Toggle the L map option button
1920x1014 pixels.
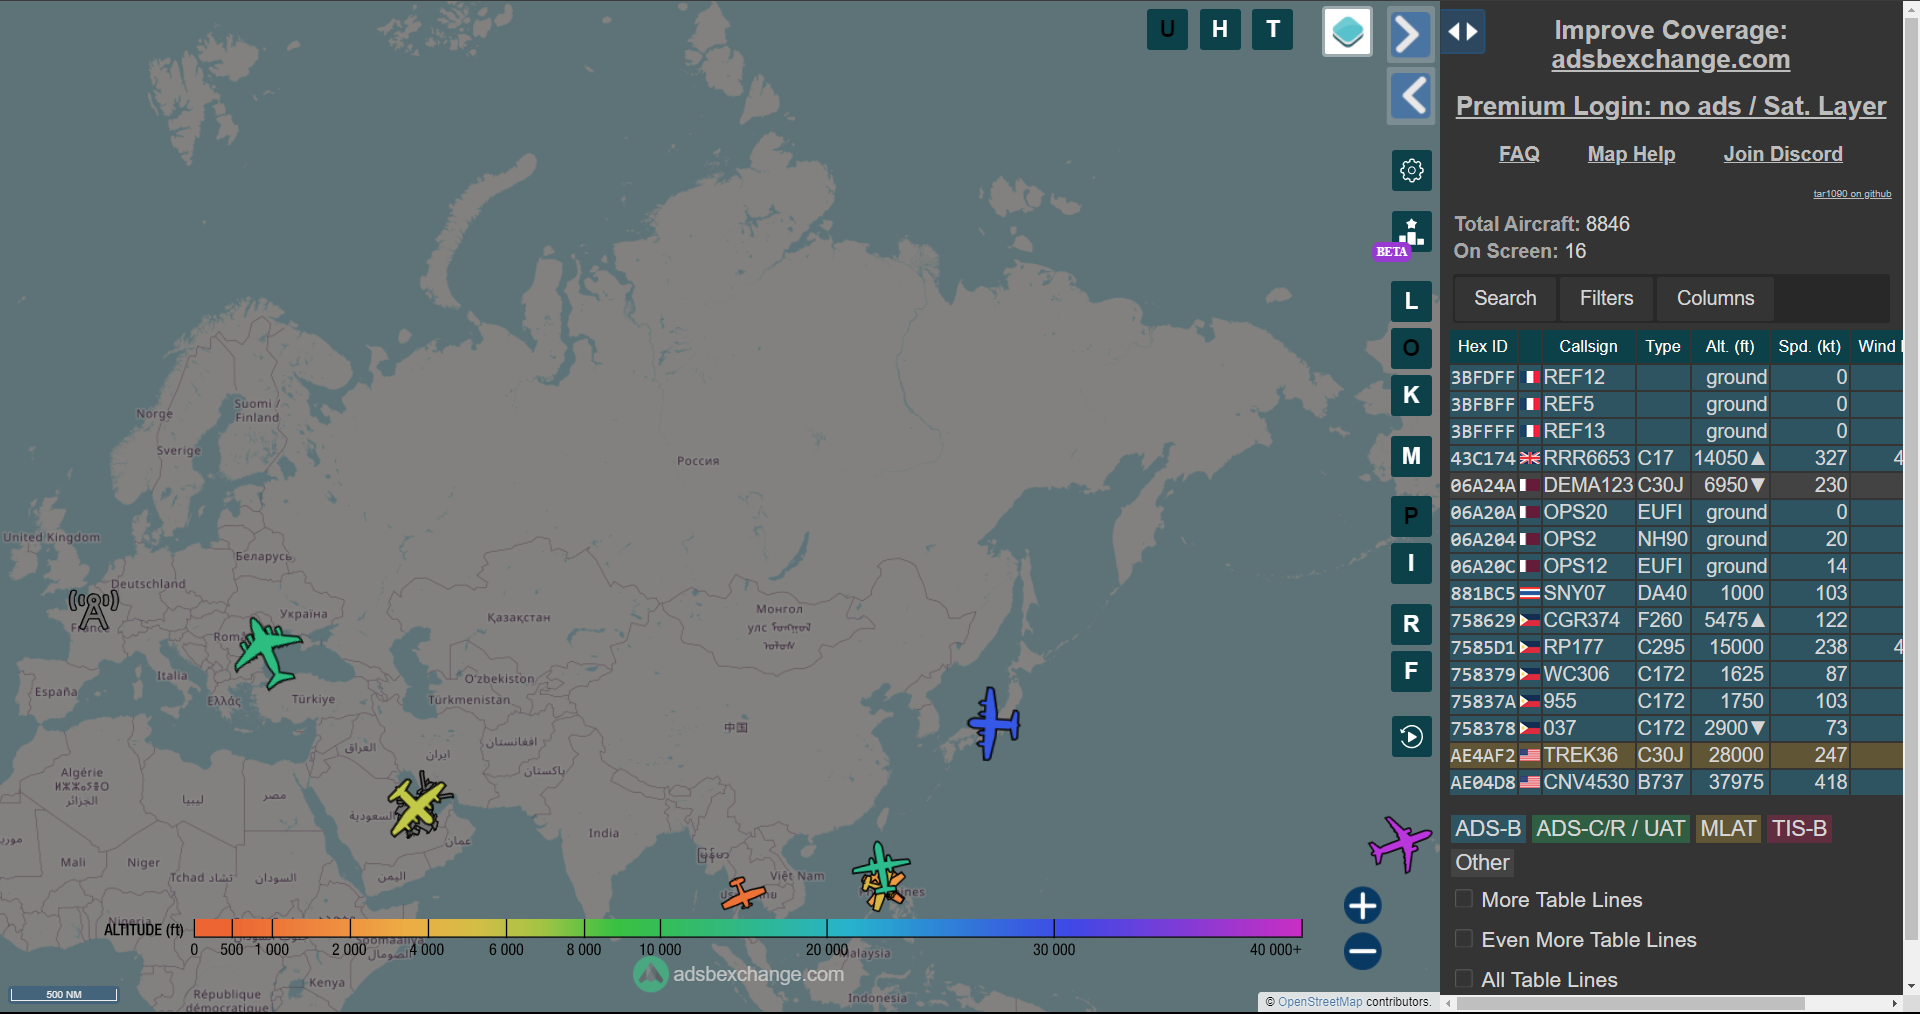1411,301
